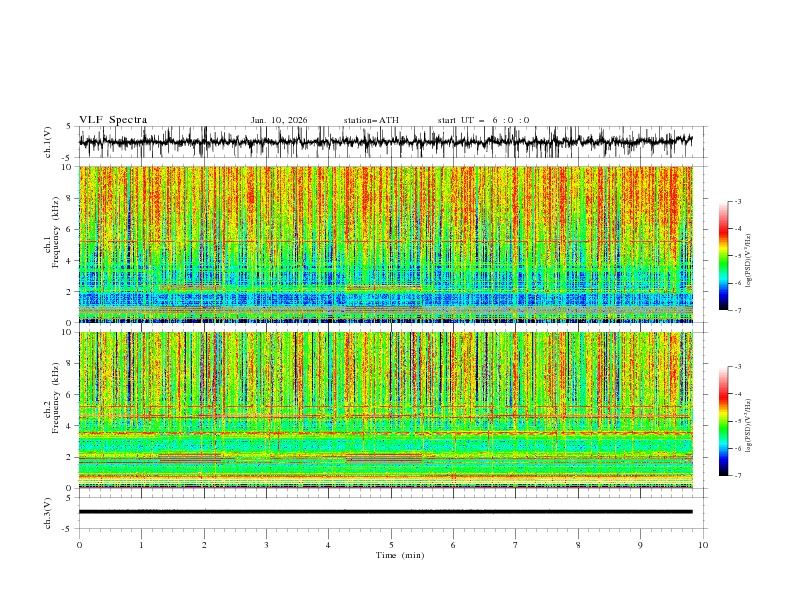Click the ch.2 'Frequency (kHz)' axis label
The height and width of the screenshot is (612, 792).
[56, 397]
